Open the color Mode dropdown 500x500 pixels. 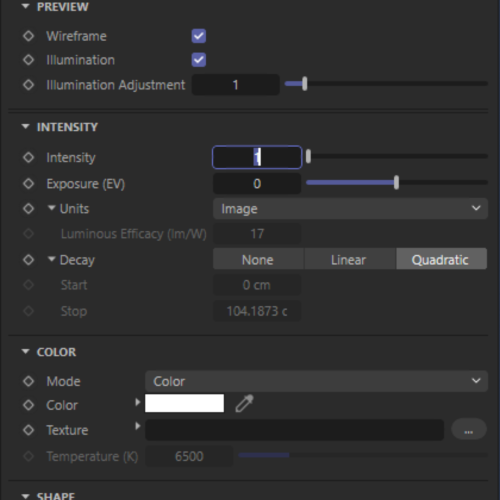click(x=316, y=381)
